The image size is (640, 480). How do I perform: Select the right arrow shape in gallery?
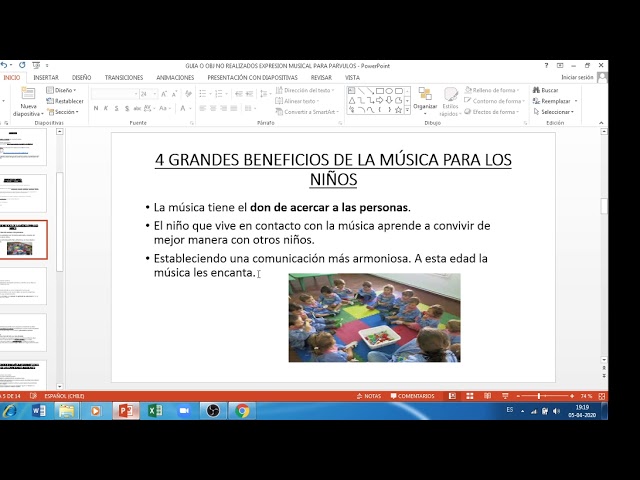380,100
